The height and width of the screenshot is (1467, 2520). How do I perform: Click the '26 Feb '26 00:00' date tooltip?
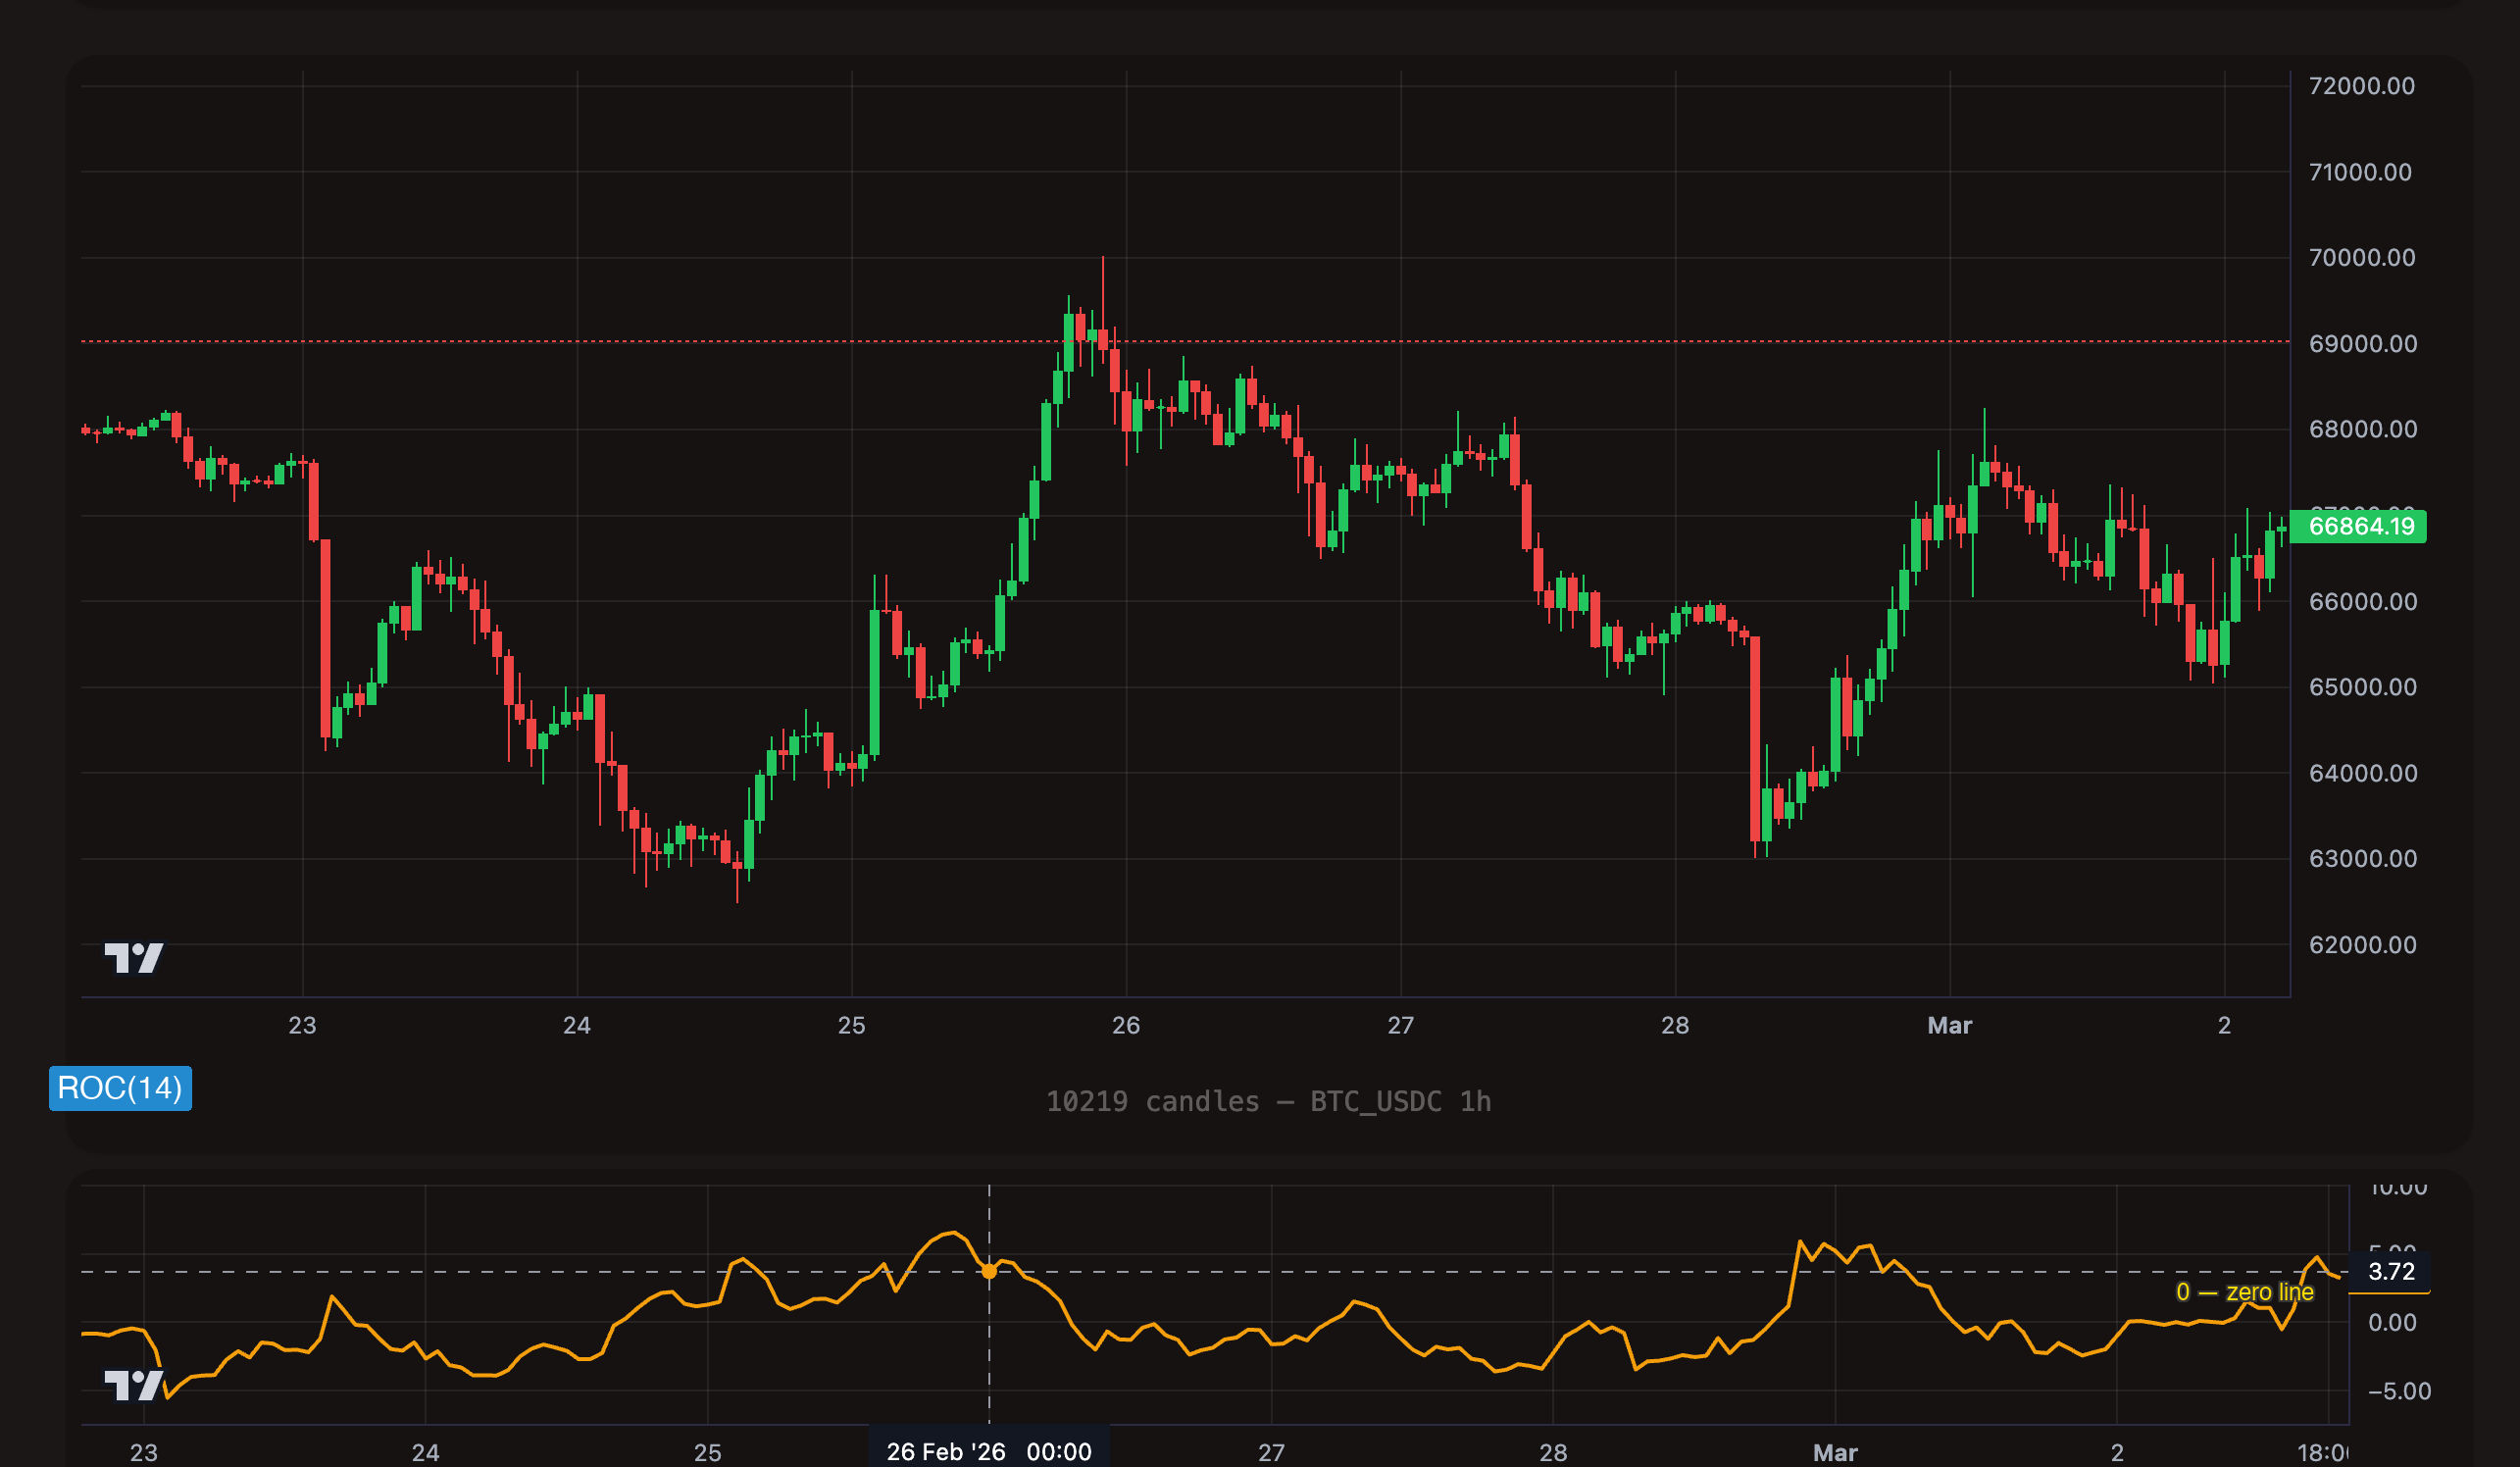[990, 1451]
